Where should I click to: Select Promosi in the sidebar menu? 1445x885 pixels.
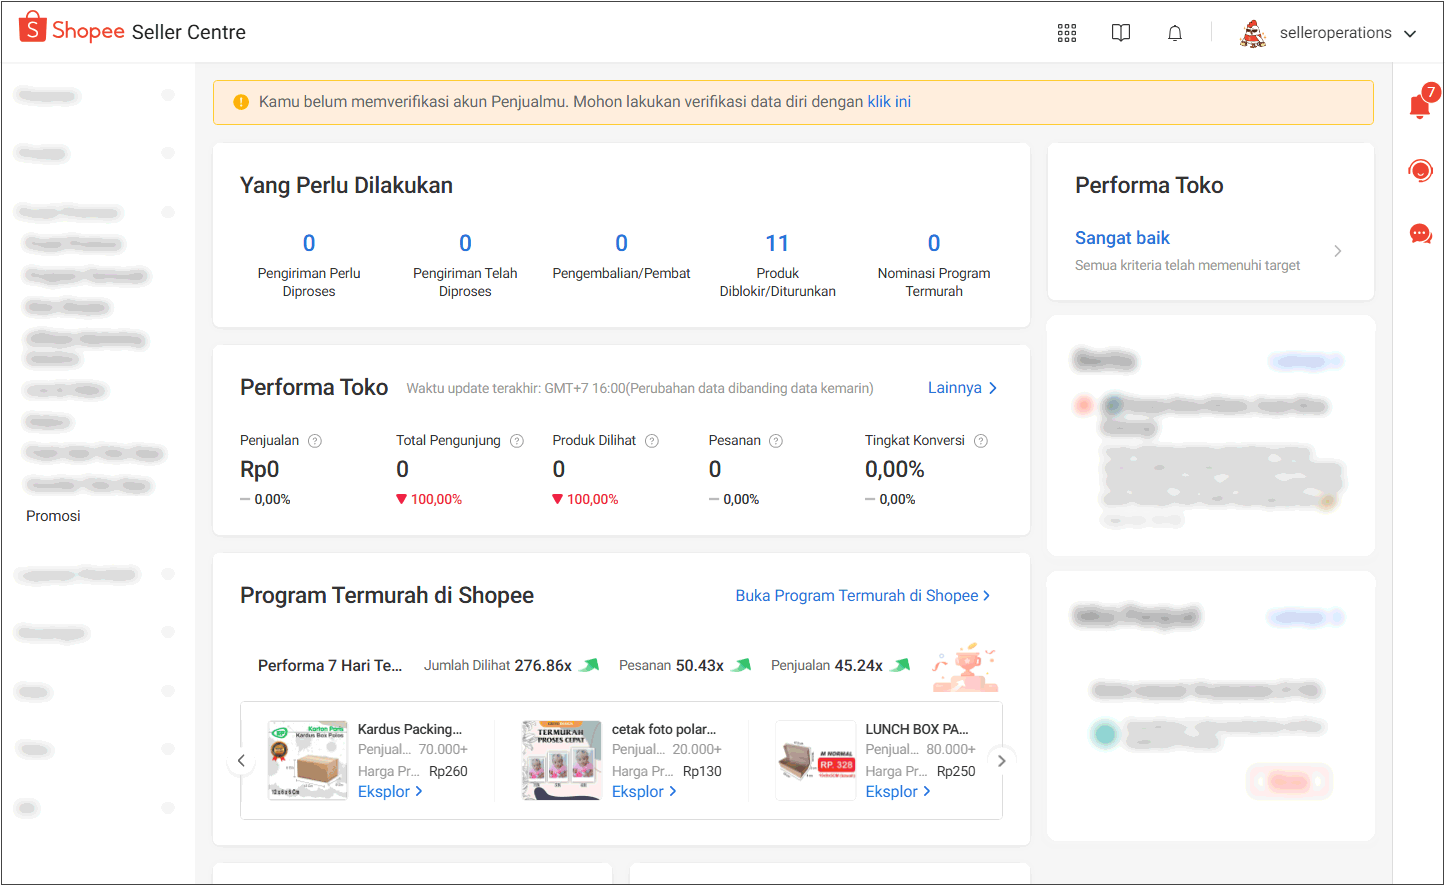click(53, 516)
